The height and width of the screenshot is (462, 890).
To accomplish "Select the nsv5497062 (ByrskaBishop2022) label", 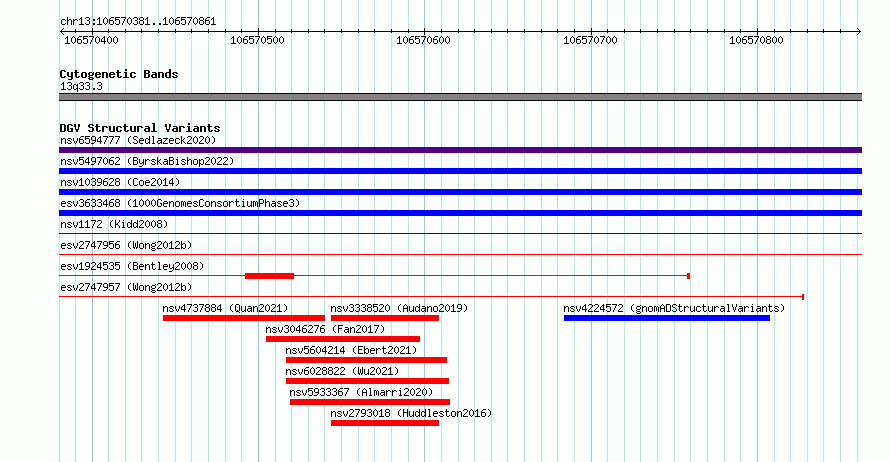I will (147, 161).
